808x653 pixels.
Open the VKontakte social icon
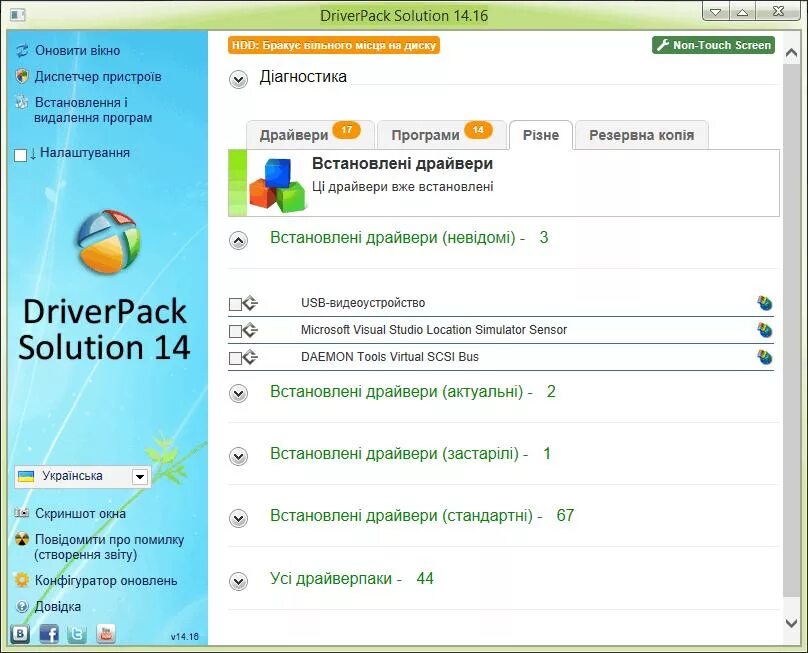tap(21, 633)
